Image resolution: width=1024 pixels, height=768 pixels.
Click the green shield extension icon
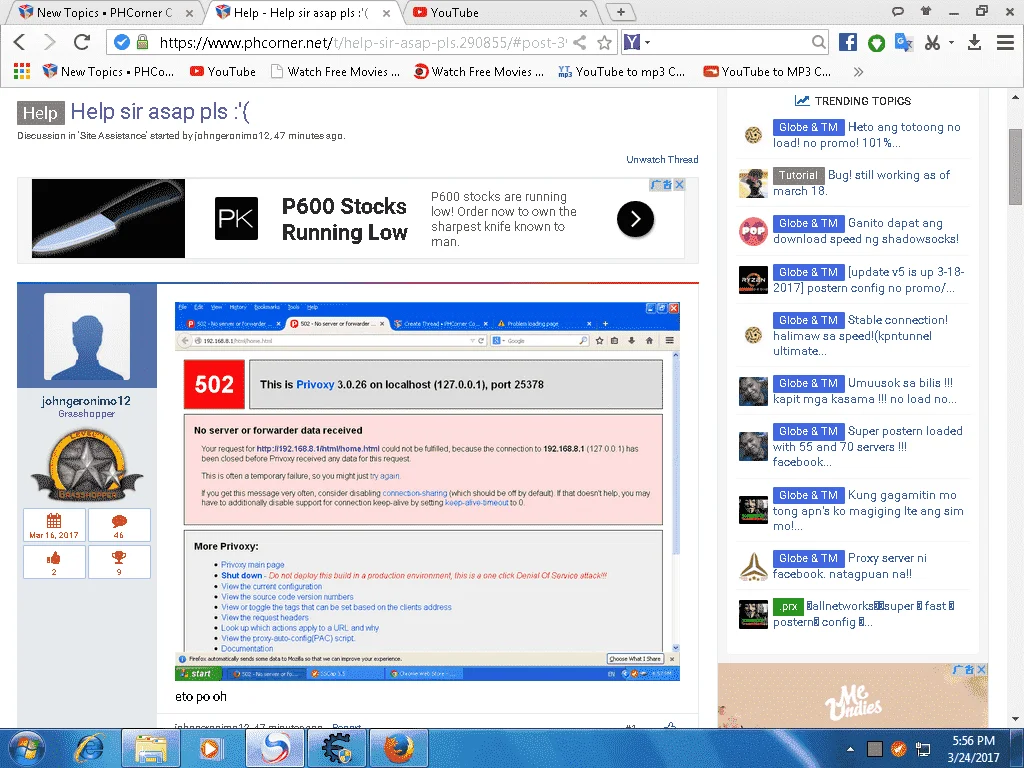(x=876, y=43)
